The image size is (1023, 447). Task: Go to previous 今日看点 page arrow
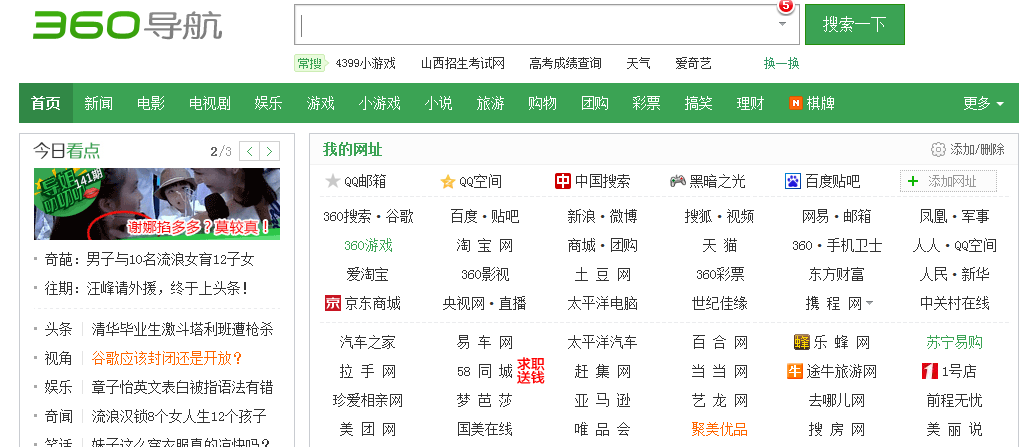coord(249,151)
